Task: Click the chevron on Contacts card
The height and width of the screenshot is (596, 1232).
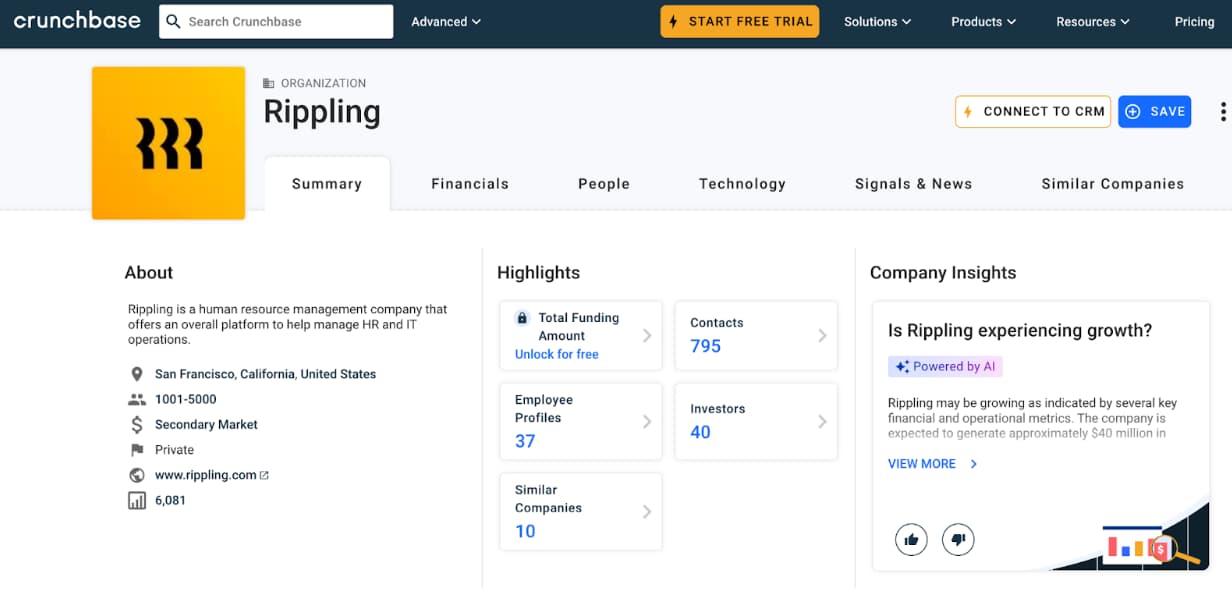Action: coord(822,336)
